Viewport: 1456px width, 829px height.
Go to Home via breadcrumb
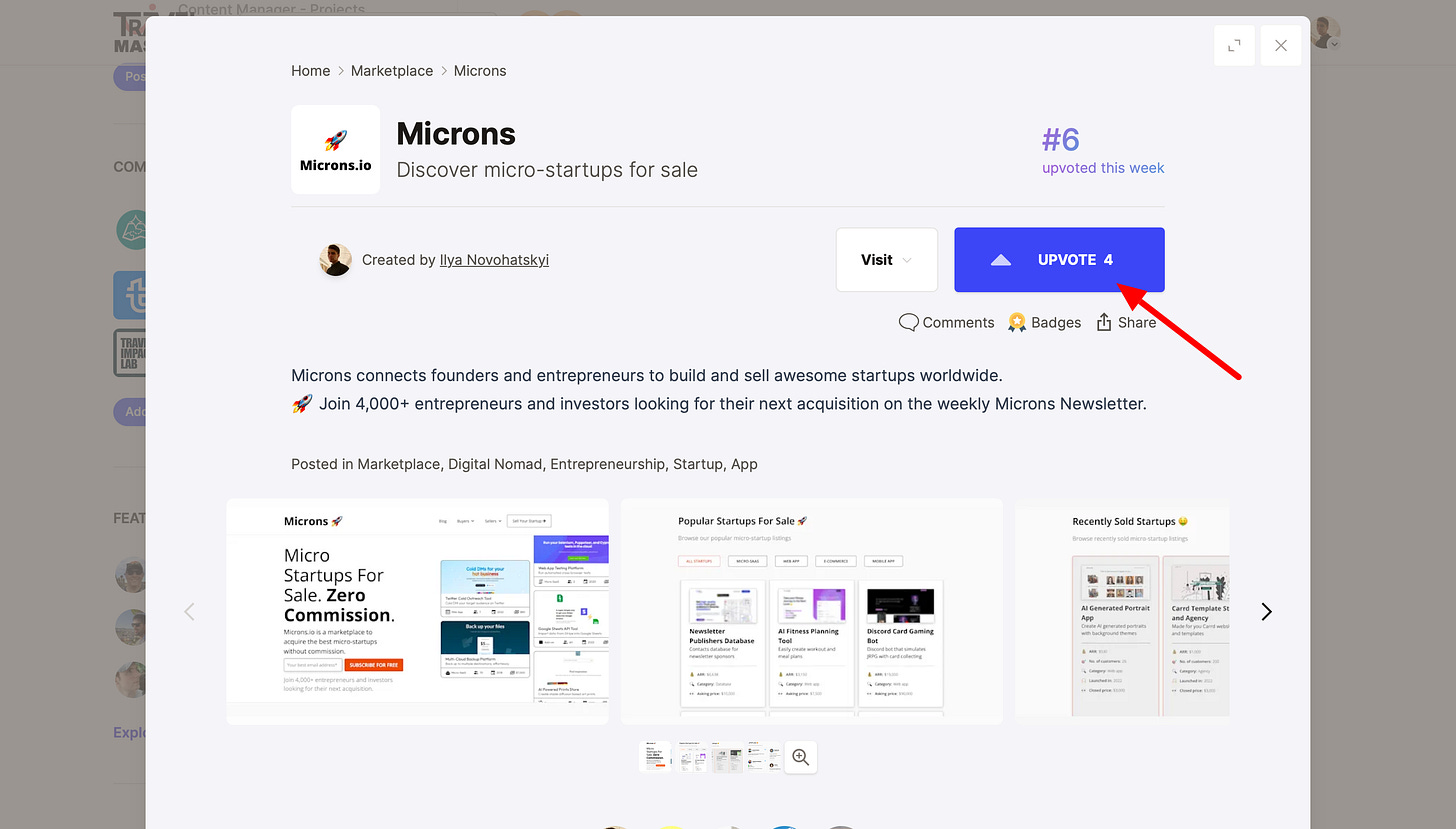tap(310, 71)
